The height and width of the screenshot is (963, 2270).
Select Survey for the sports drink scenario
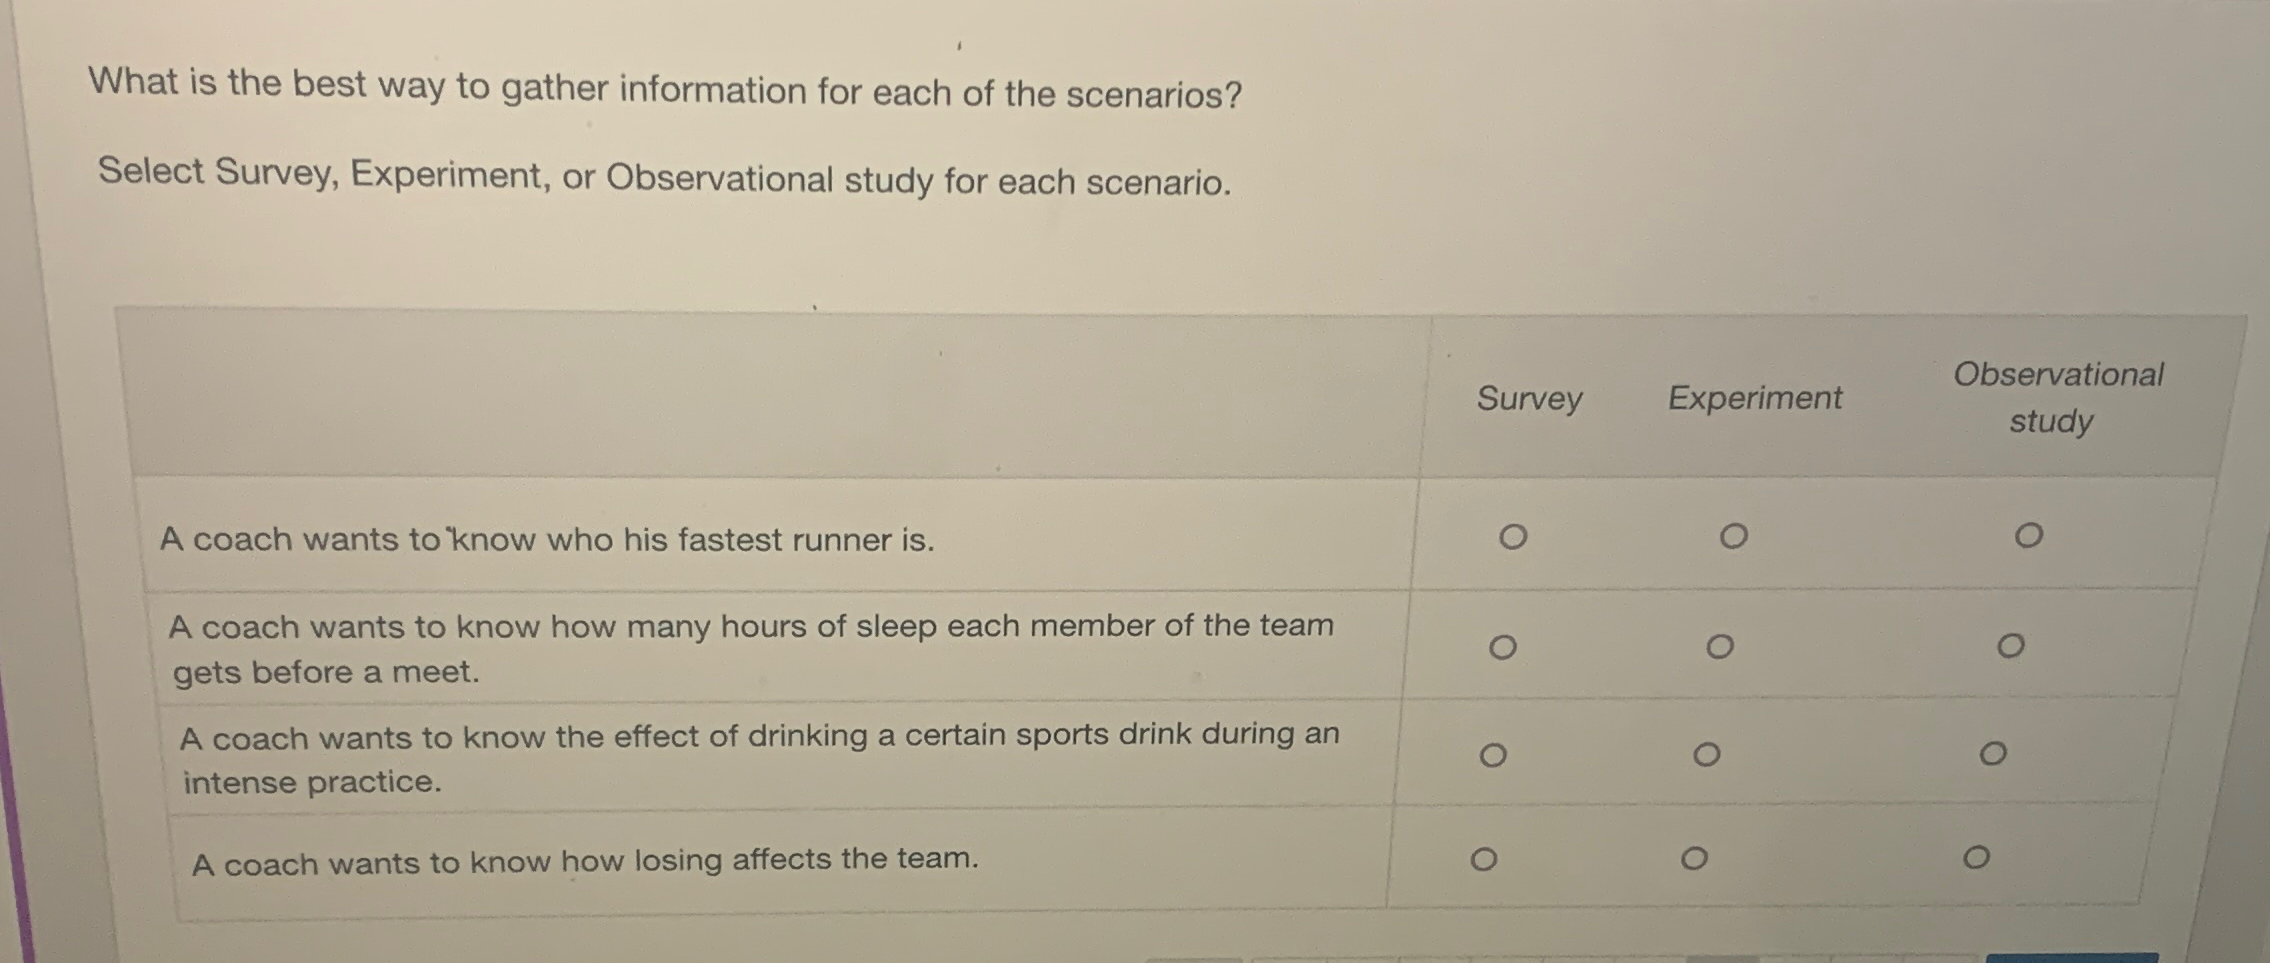1491,754
